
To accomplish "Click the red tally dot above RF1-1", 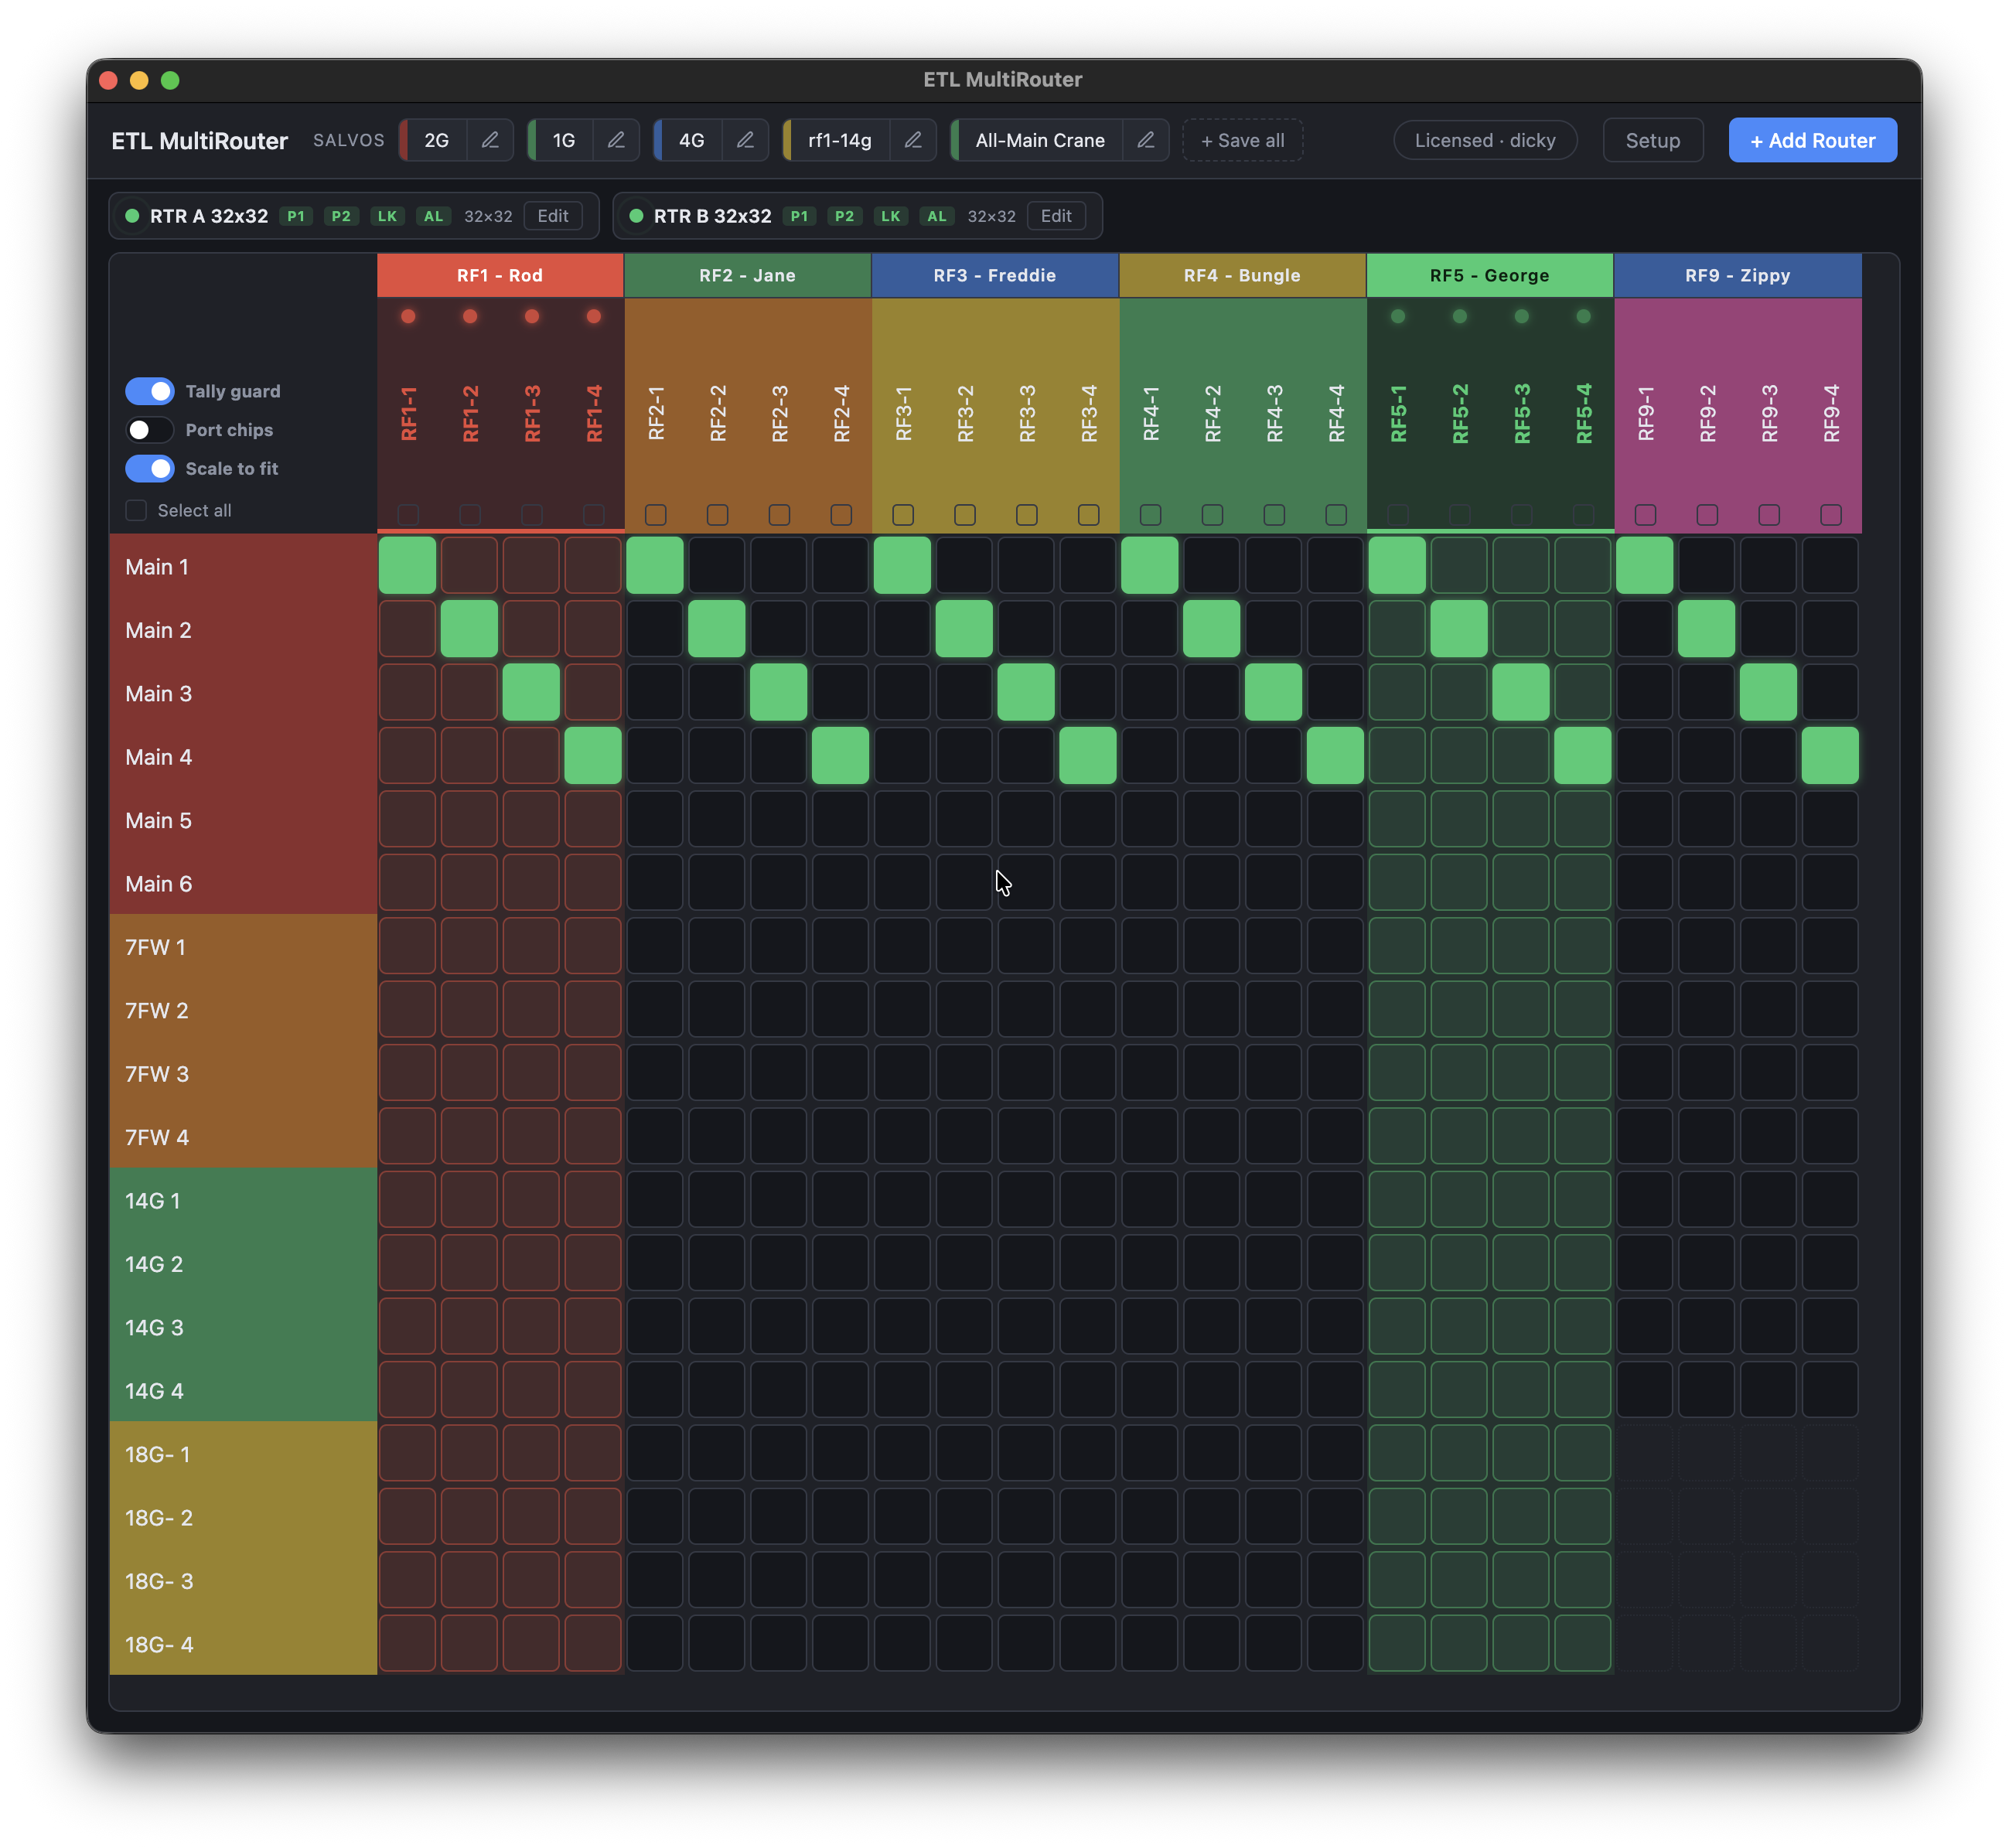I will [x=408, y=317].
